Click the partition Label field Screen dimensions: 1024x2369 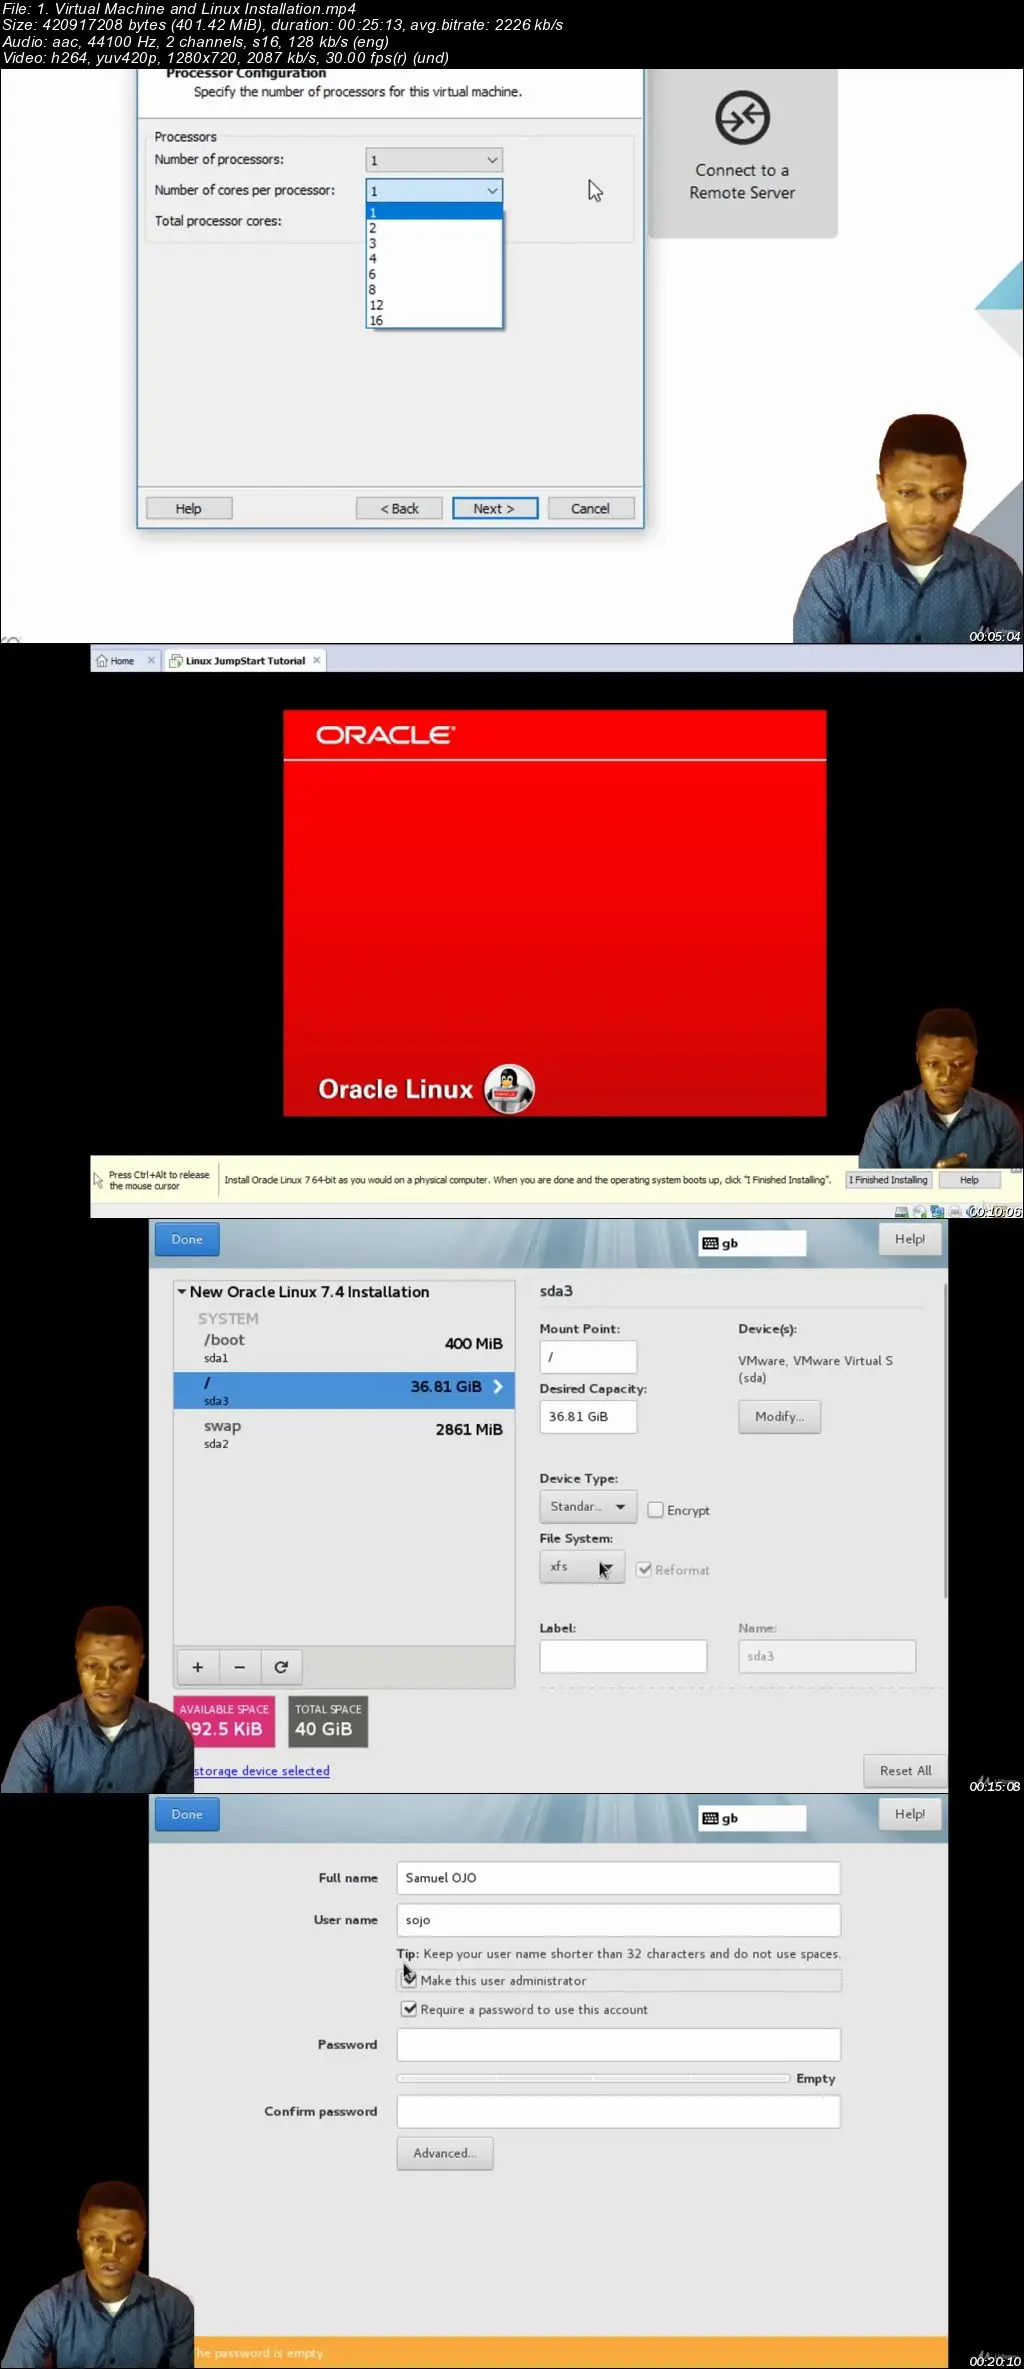623,1656
